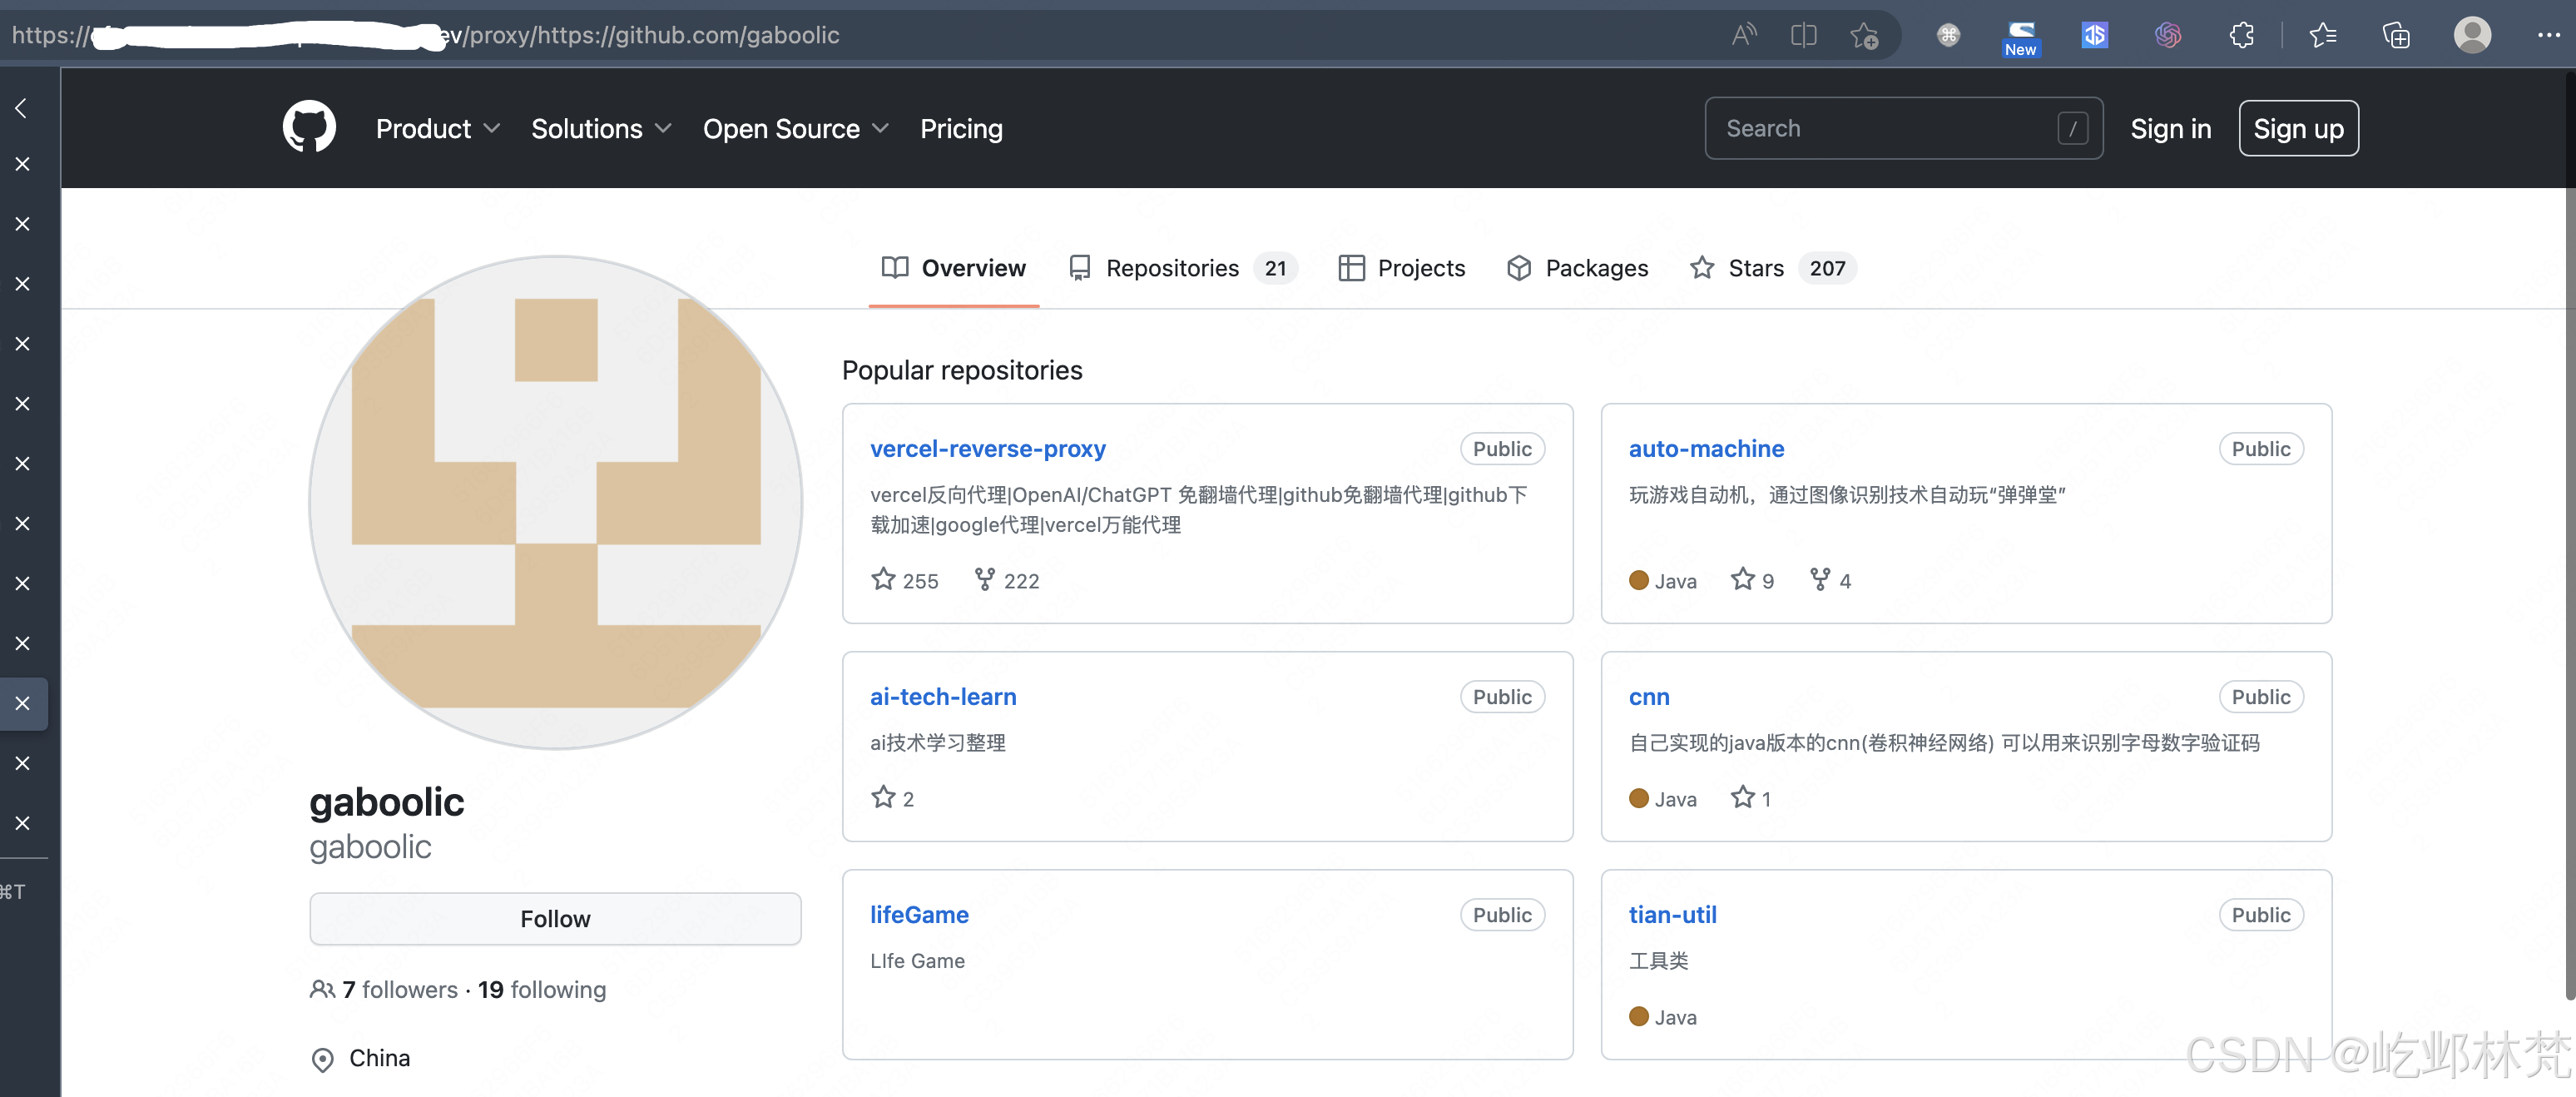Add page to favorites star icon
Viewport: 2576px width, 1097px height.
(1863, 36)
